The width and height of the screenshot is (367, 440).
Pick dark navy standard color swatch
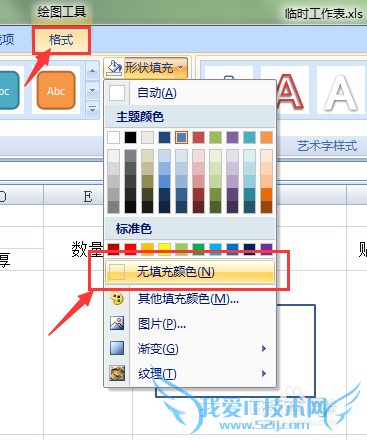[249, 249]
